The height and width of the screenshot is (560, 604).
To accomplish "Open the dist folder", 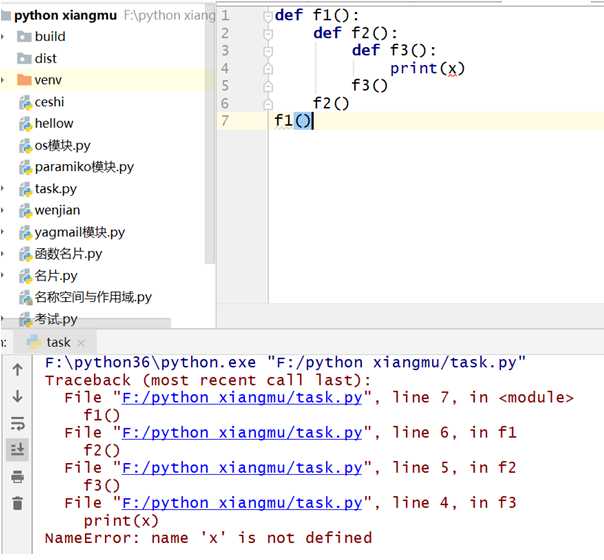I will 45,59.
